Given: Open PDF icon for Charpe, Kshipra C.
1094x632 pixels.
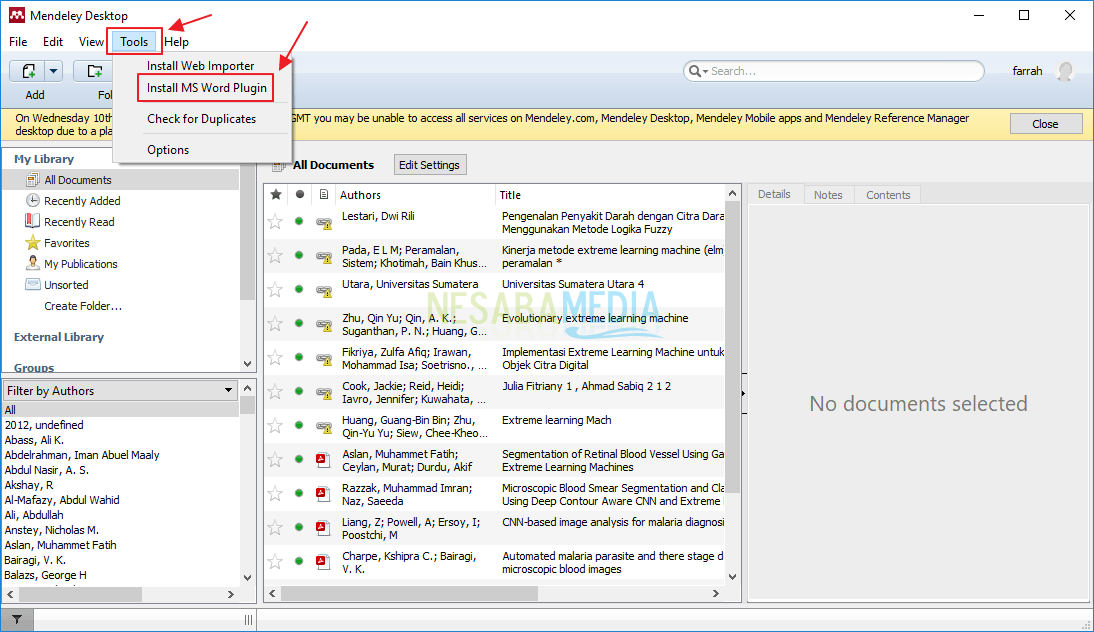Looking at the screenshot, I should [x=322, y=561].
